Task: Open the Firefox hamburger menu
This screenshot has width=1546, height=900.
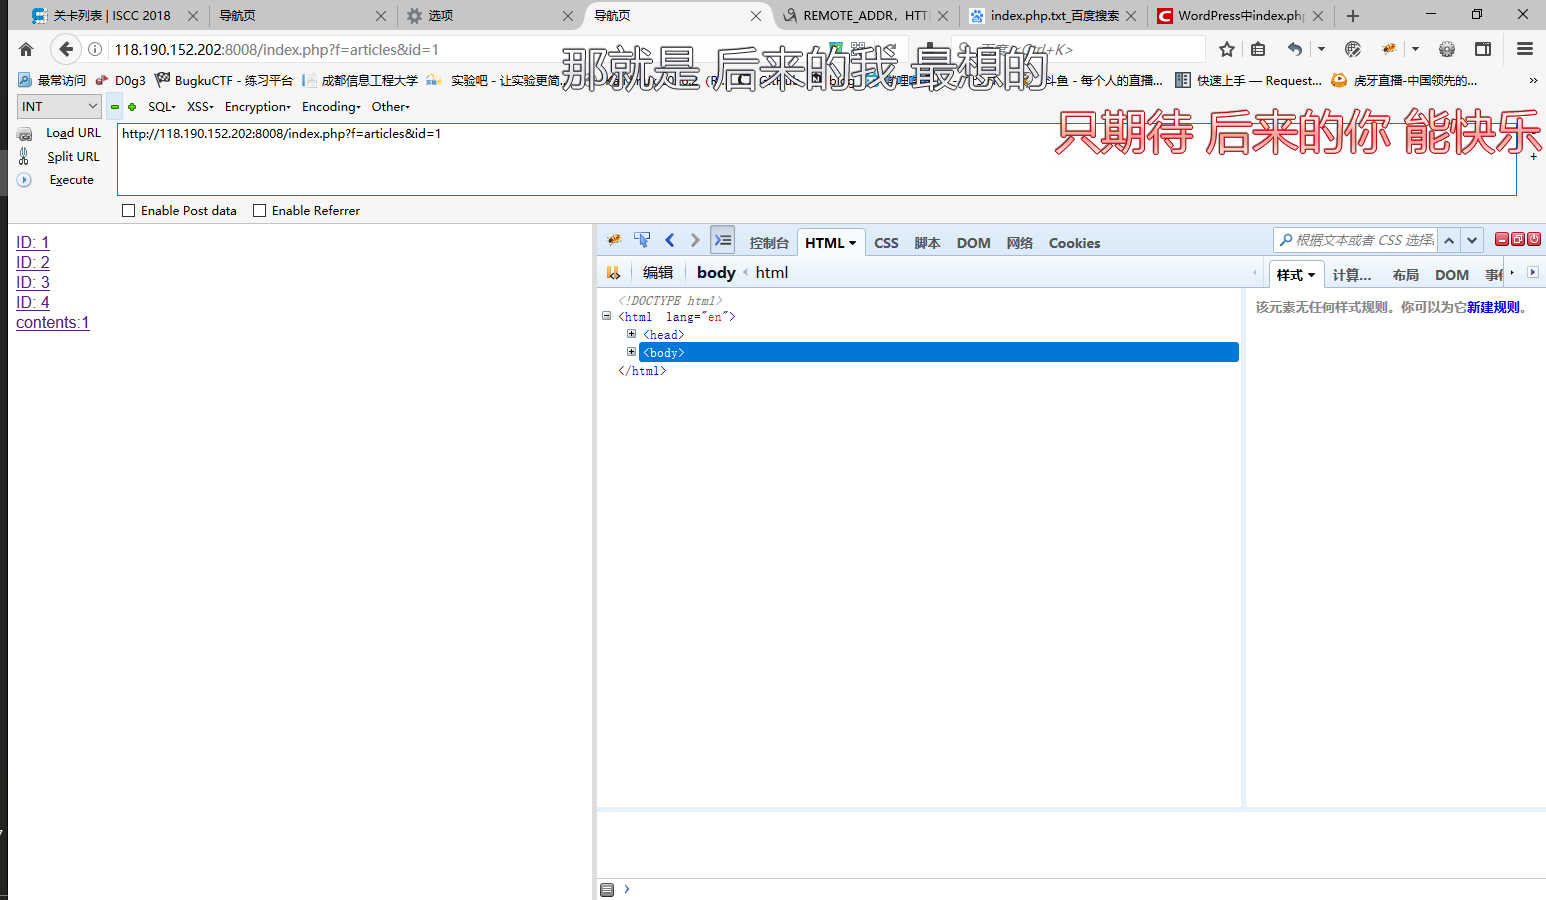Action: point(1524,49)
